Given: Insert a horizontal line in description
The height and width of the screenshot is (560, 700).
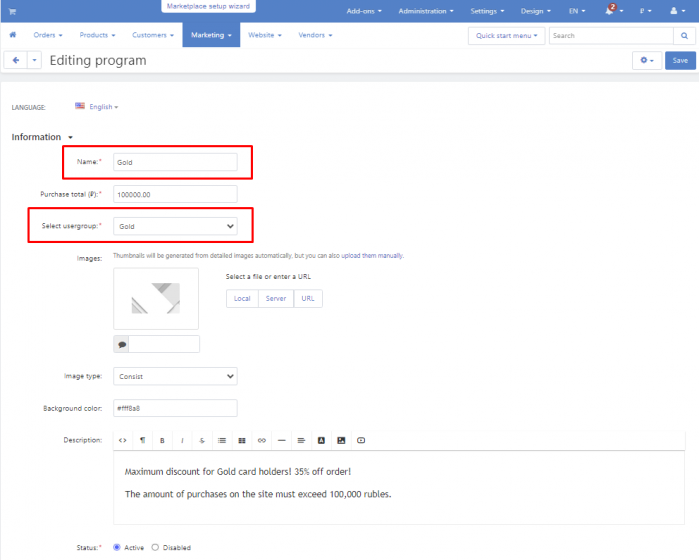Looking at the screenshot, I should click(281, 440).
